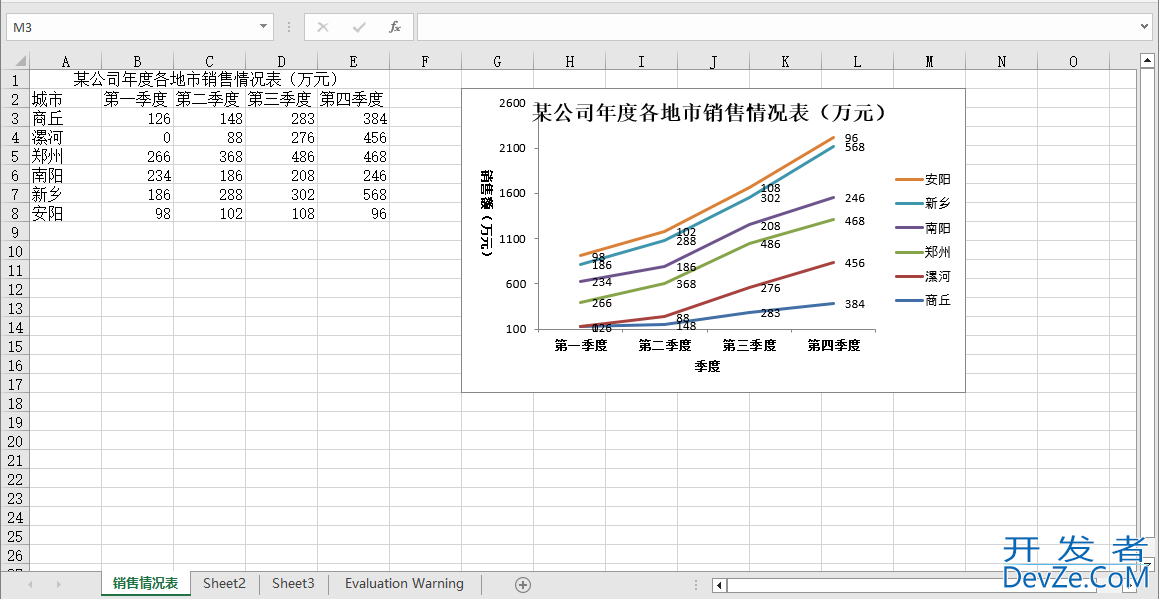Select the 安阳 cell in column A

(66, 214)
